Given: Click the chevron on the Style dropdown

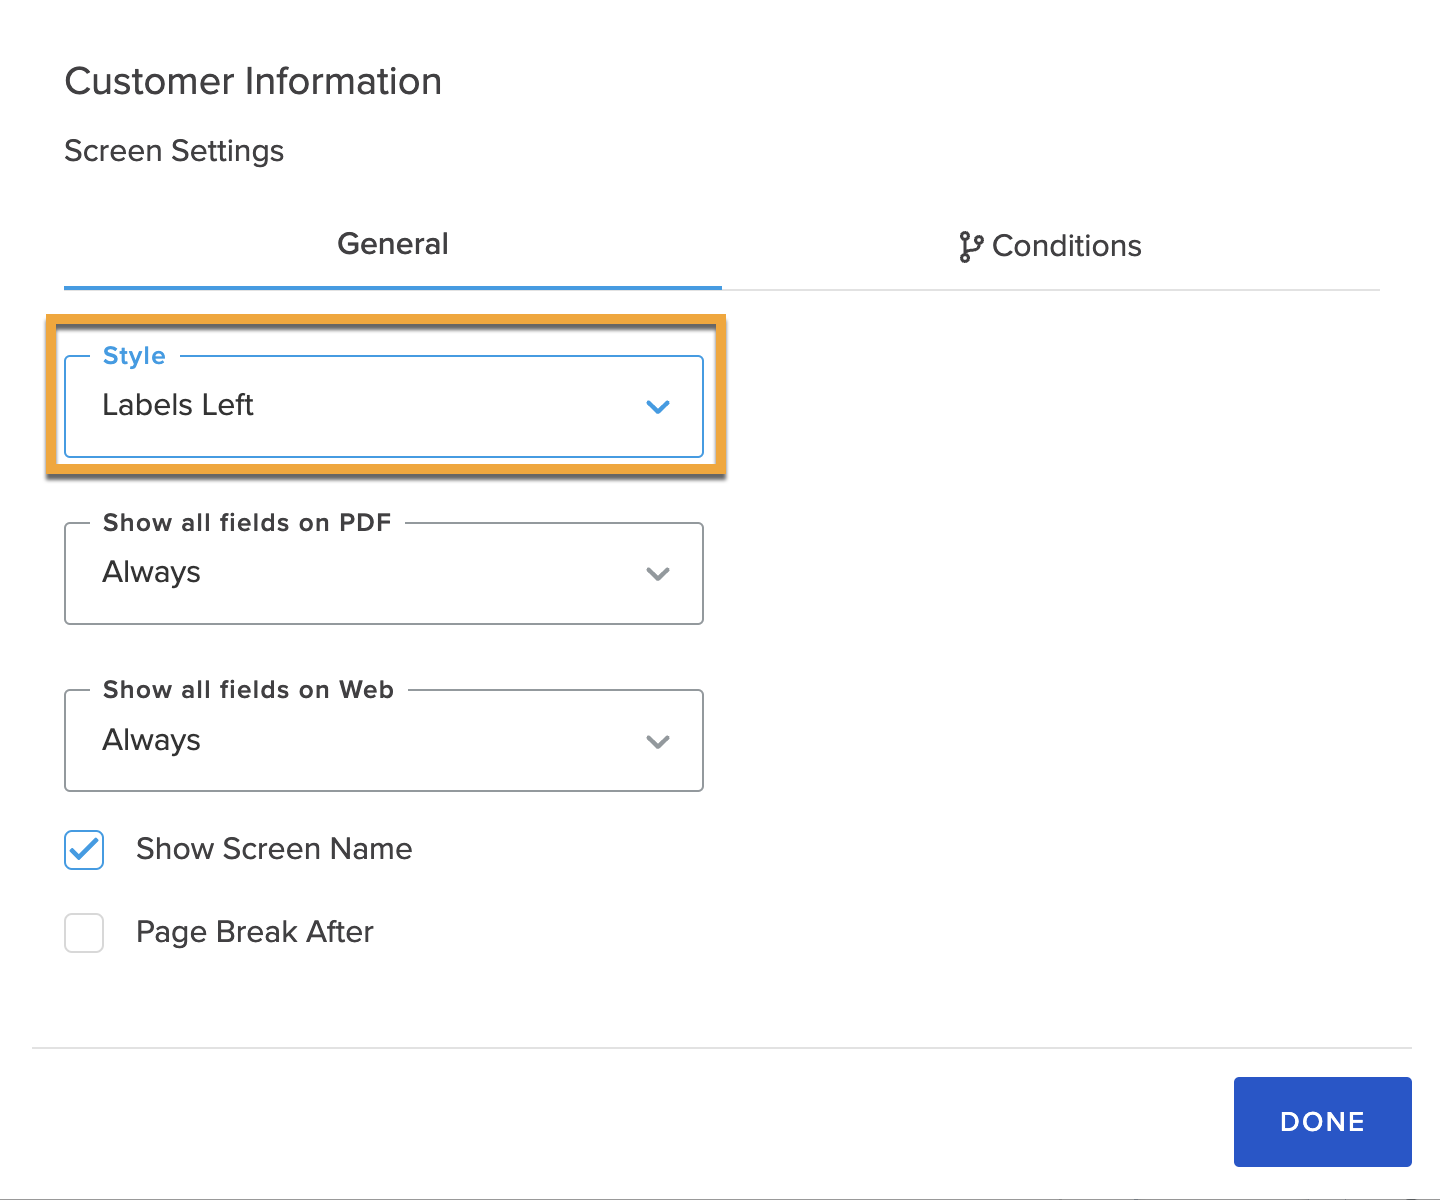Looking at the screenshot, I should (x=658, y=407).
